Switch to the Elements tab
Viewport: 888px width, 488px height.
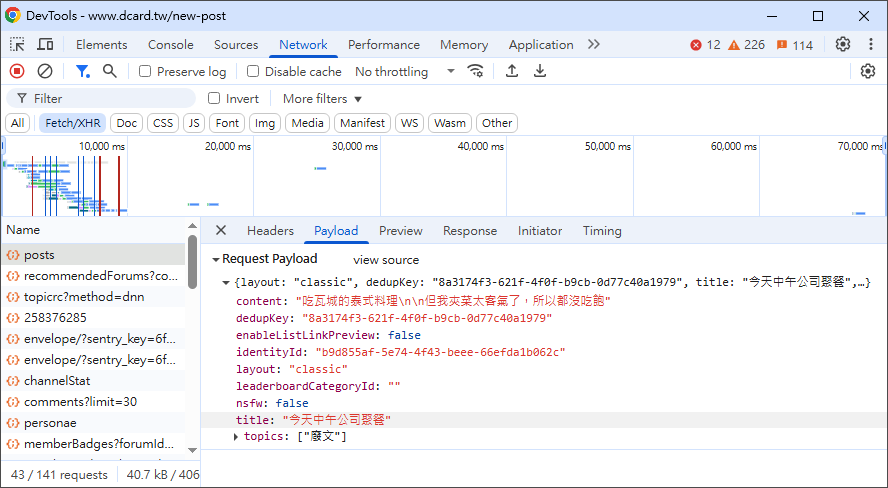tap(101, 45)
